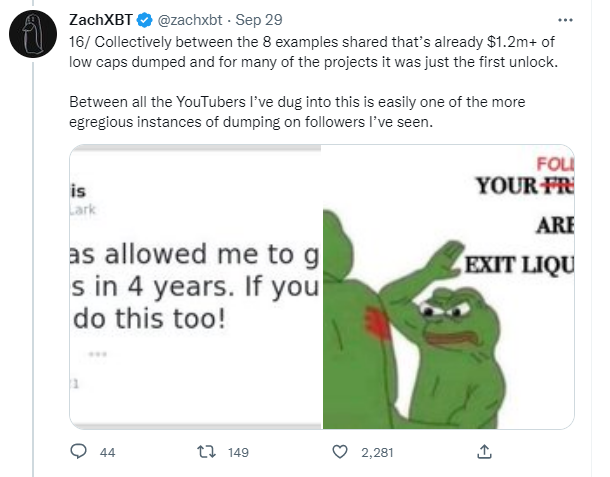Open the share icon menu
610x477 pixels.
click(x=484, y=452)
